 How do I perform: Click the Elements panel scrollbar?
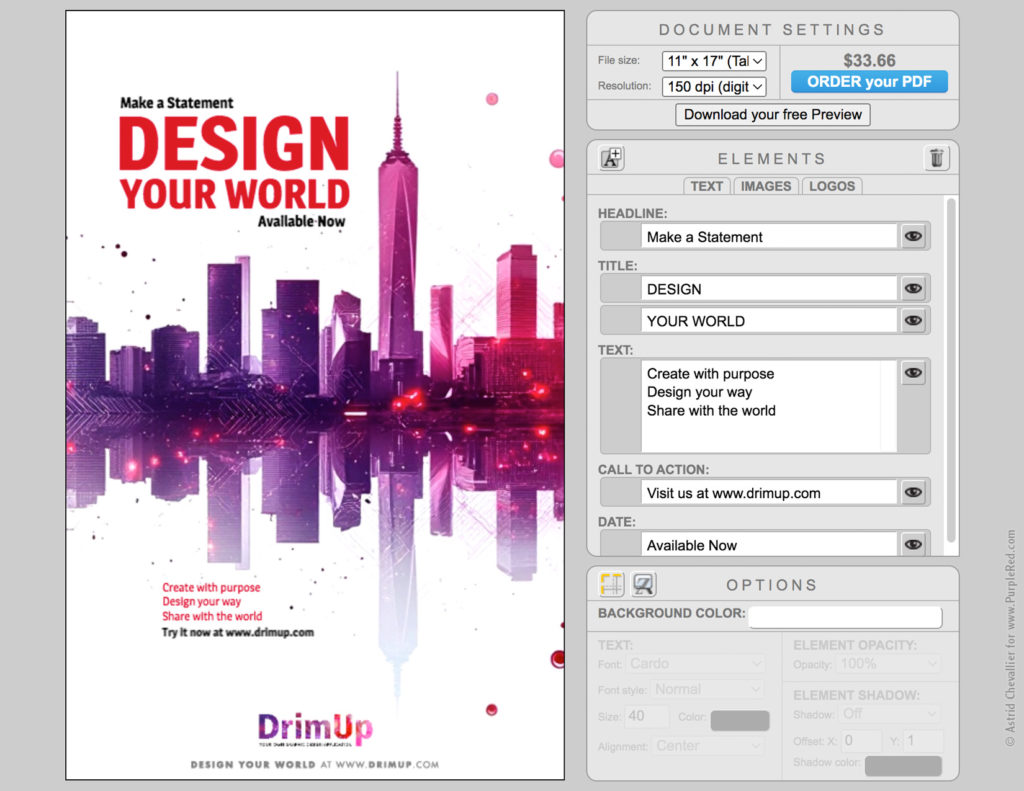951,370
